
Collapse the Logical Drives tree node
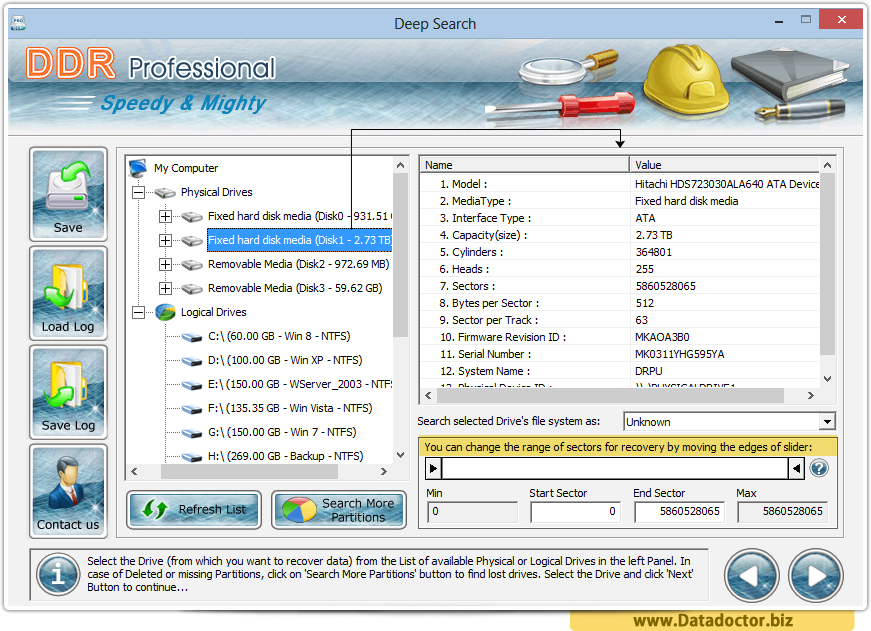point(138,312)
